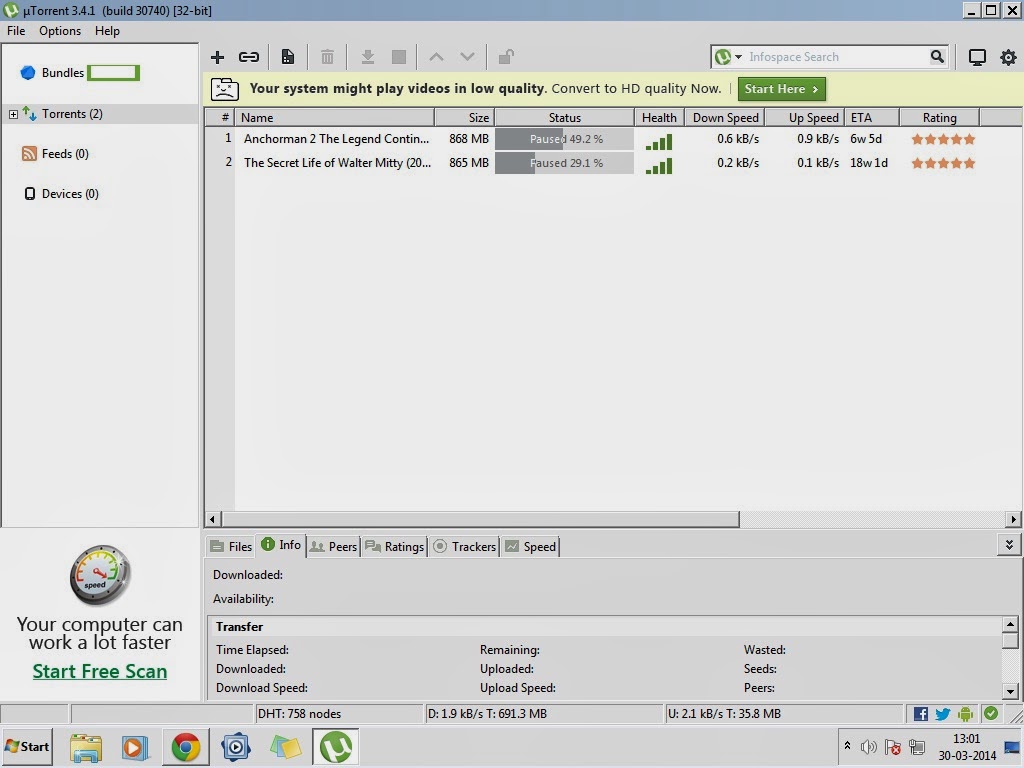Select the Create New Torrent icon

point(288,57)
